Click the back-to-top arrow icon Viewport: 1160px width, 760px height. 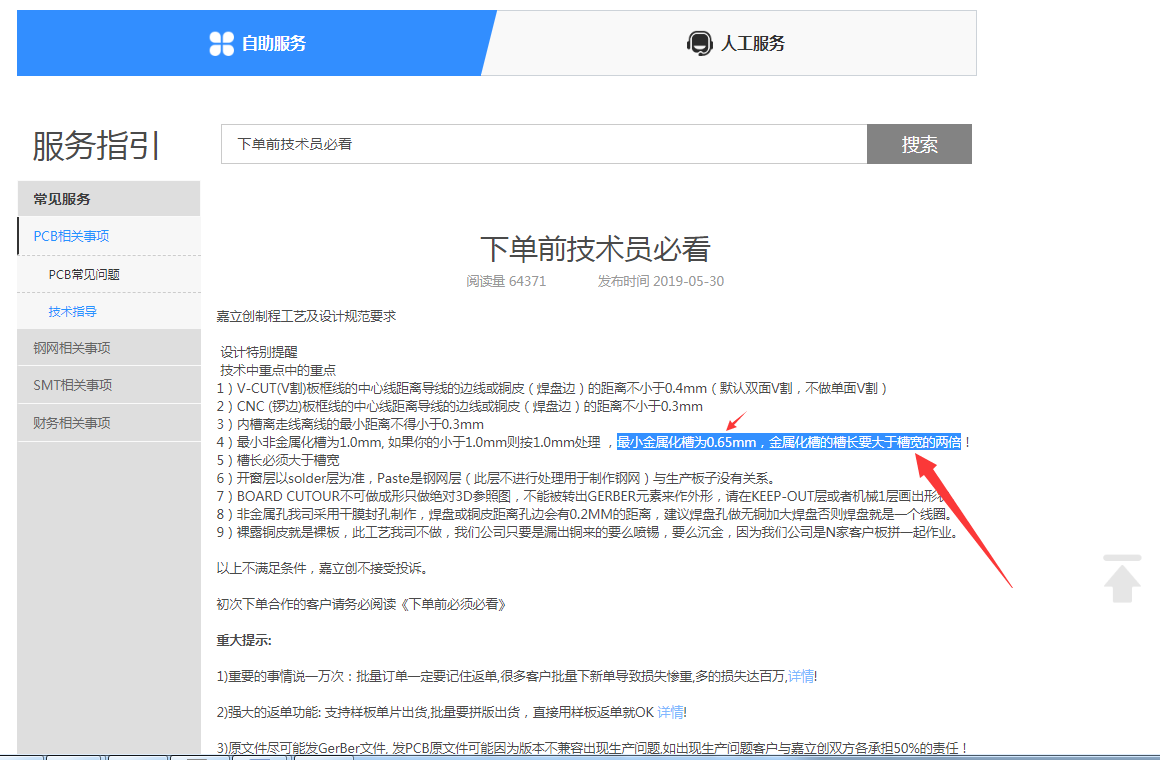[x=1122, y=579]
